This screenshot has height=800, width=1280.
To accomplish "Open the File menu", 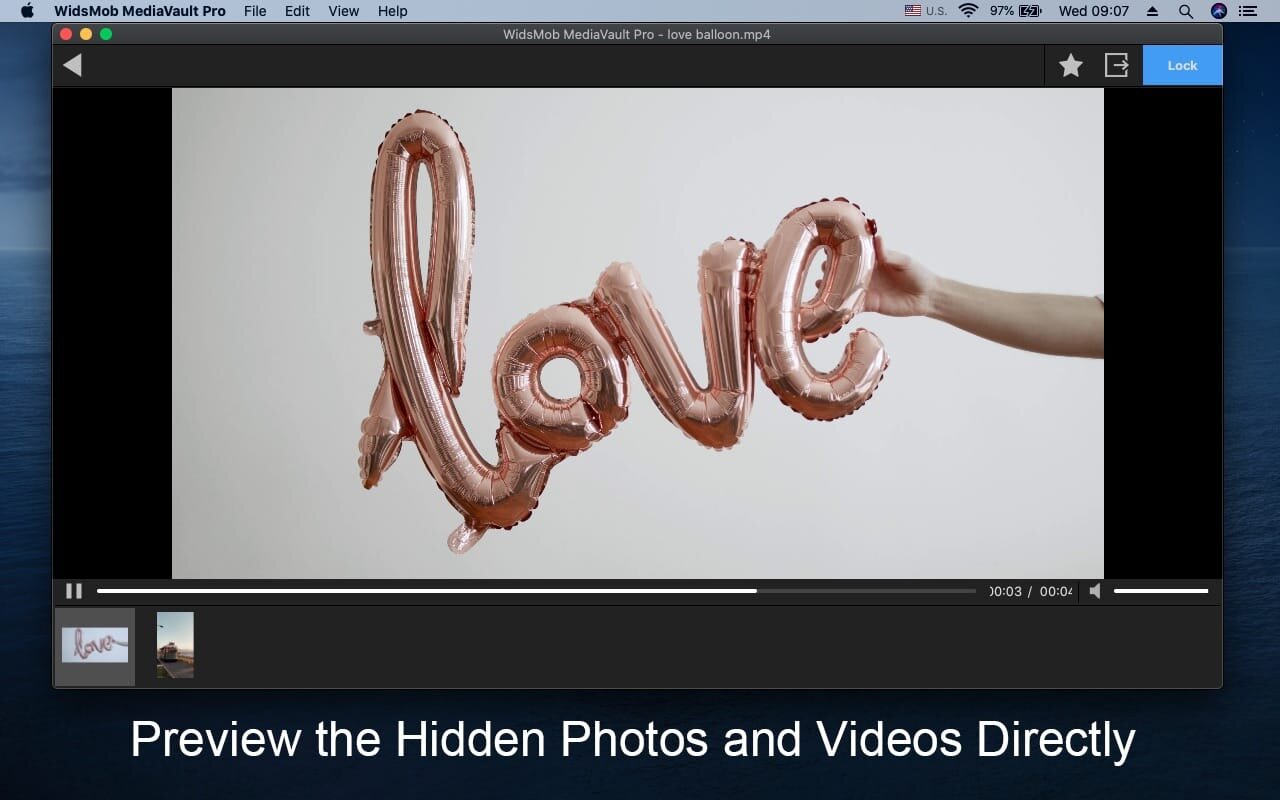I will pos(255,11).
